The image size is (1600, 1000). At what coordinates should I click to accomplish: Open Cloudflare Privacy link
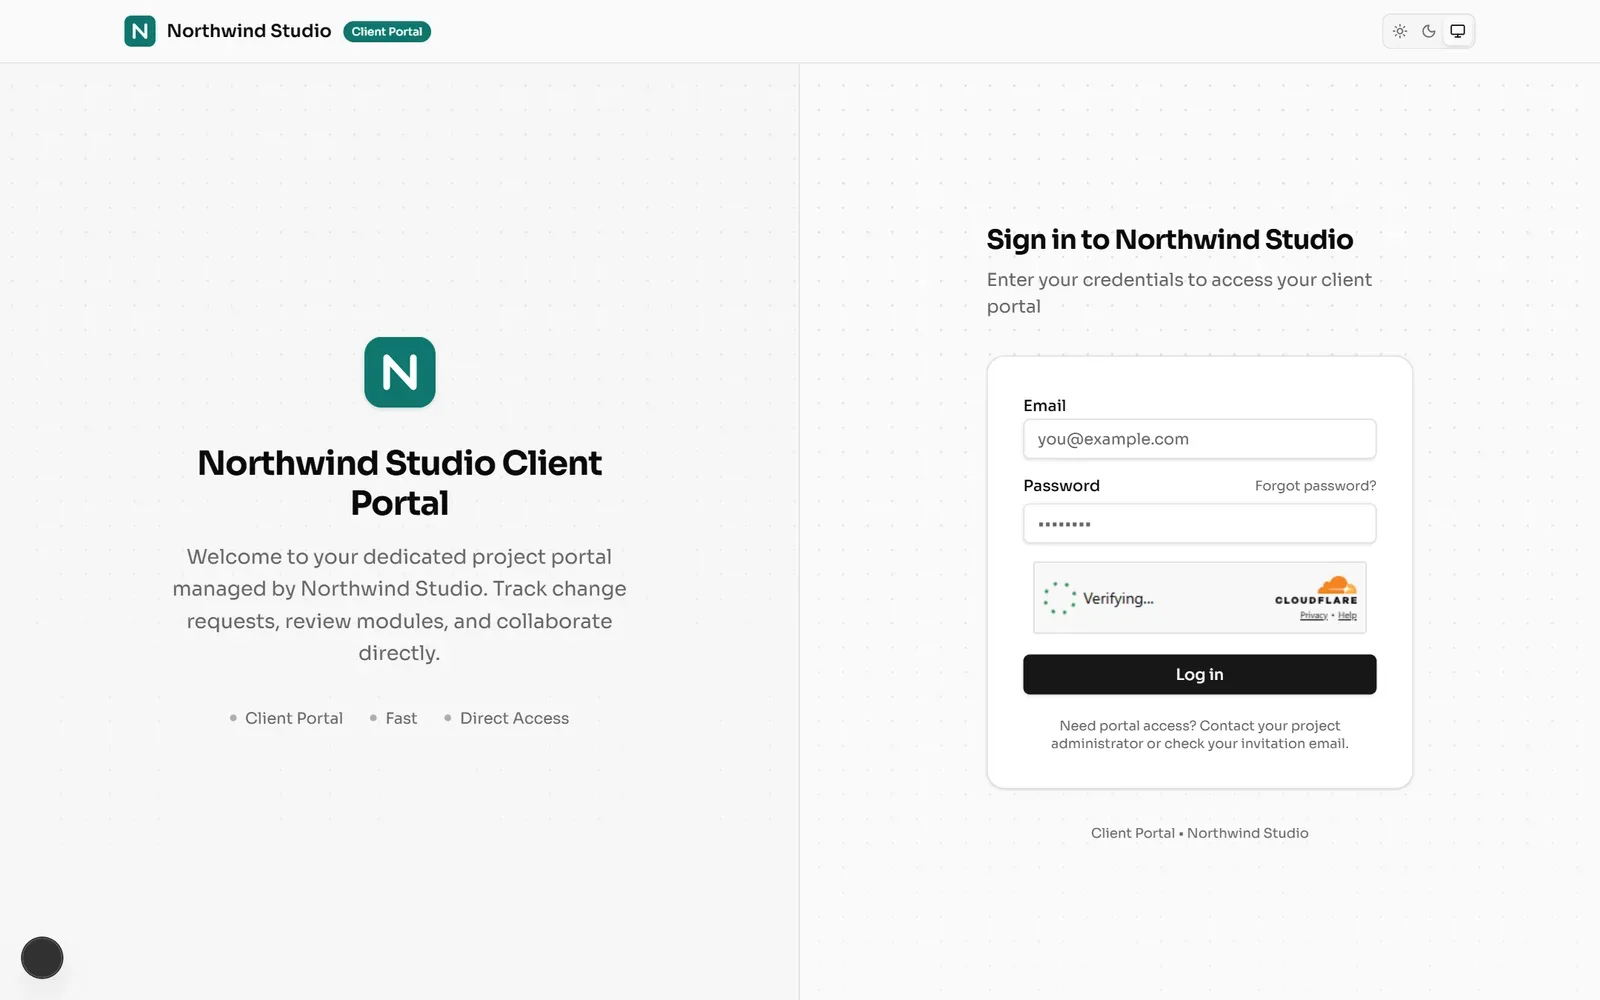(x=1313, y=616)
